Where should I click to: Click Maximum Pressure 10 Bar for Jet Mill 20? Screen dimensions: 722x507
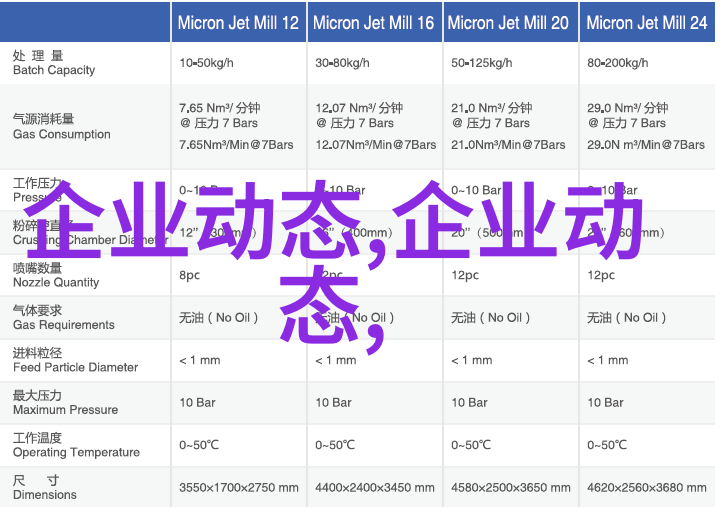click(x=469, y=402)
